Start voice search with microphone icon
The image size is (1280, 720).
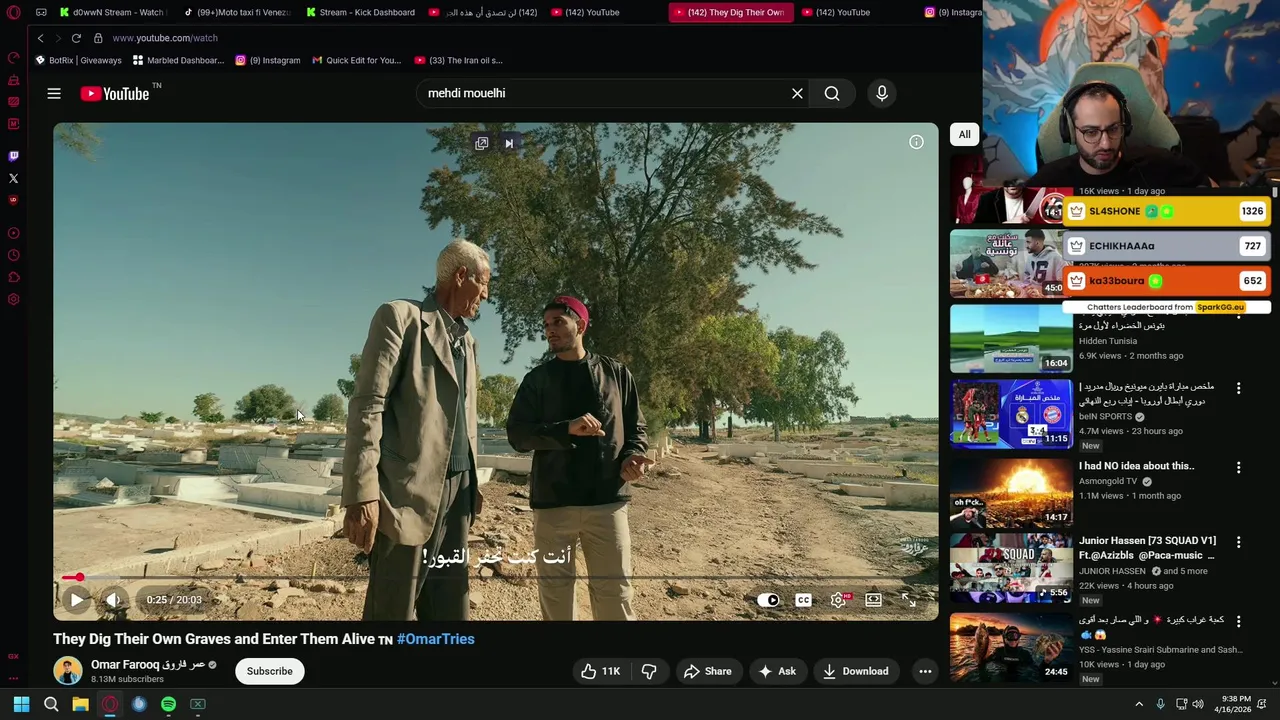pyautogui.click(x=882, y=93)
